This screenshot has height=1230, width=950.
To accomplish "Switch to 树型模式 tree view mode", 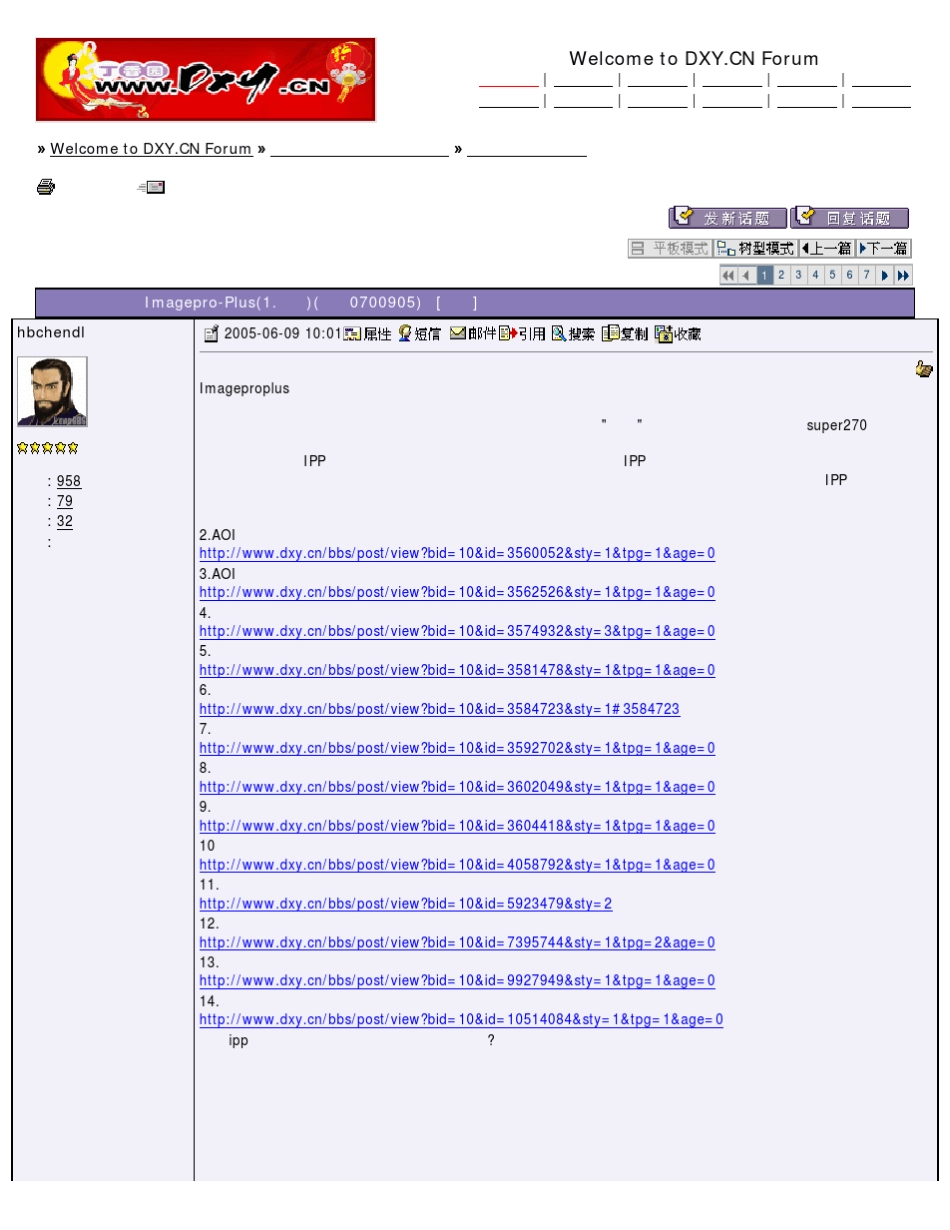I will point(755,248).
